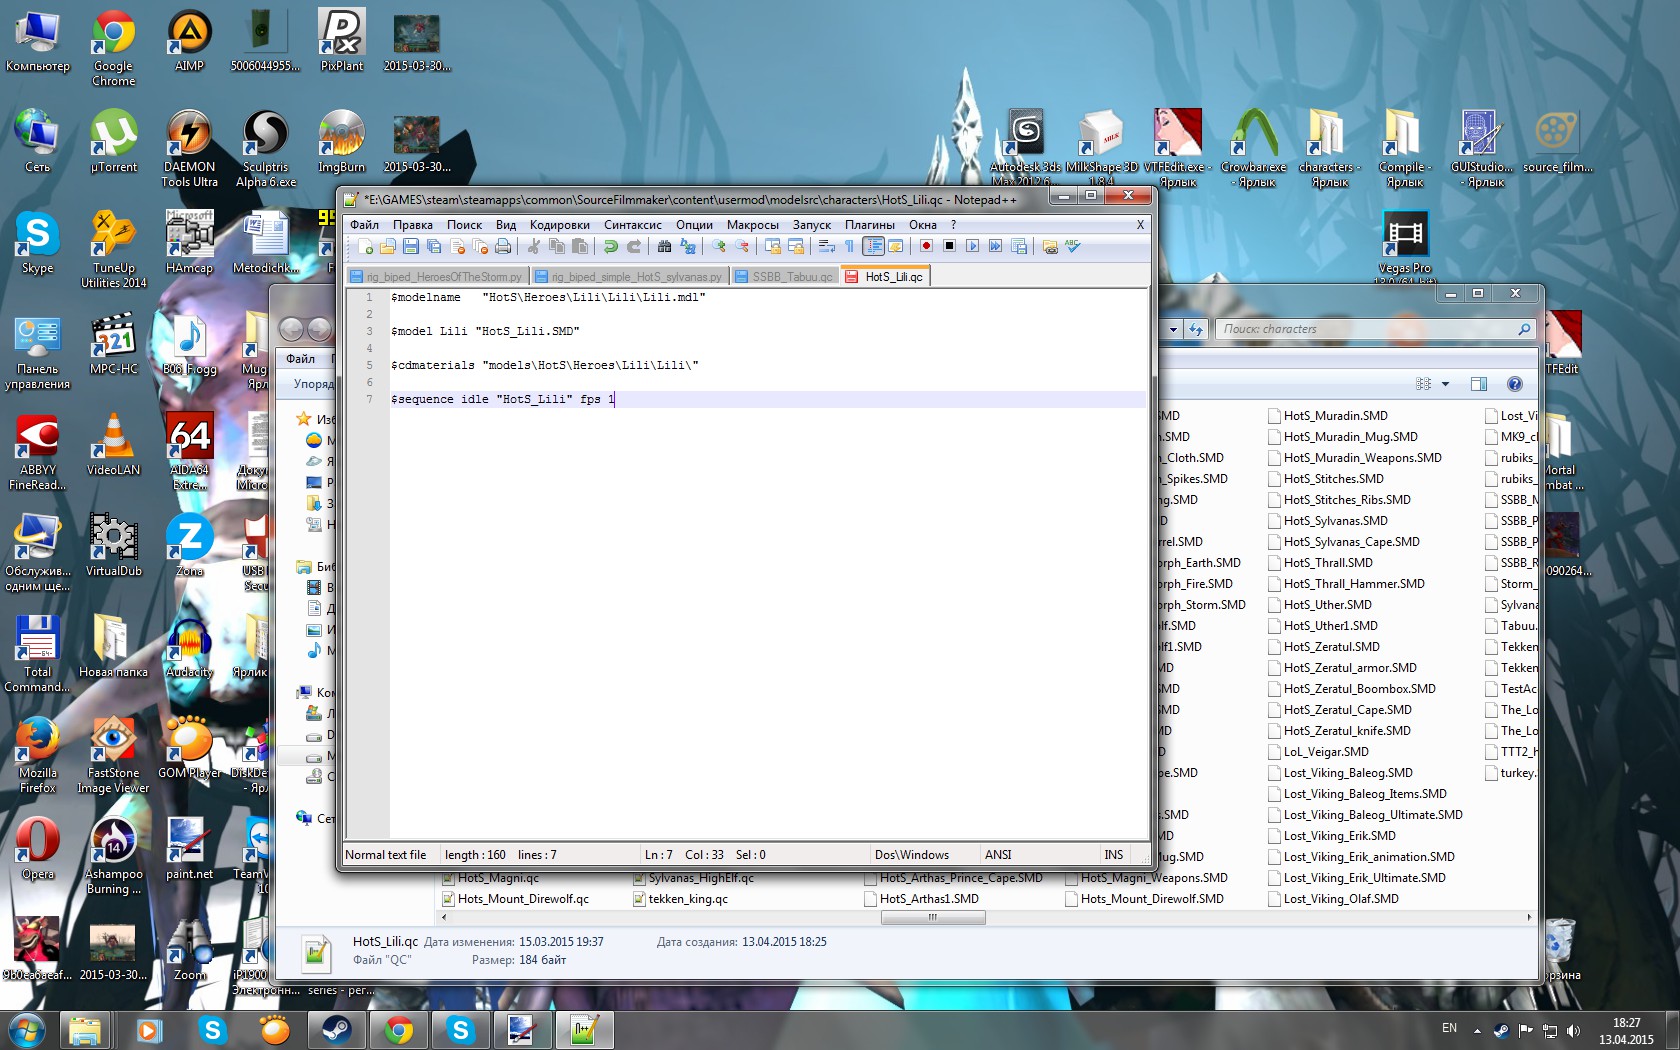
Task: Go back in Explorer window
Action: 291,329
